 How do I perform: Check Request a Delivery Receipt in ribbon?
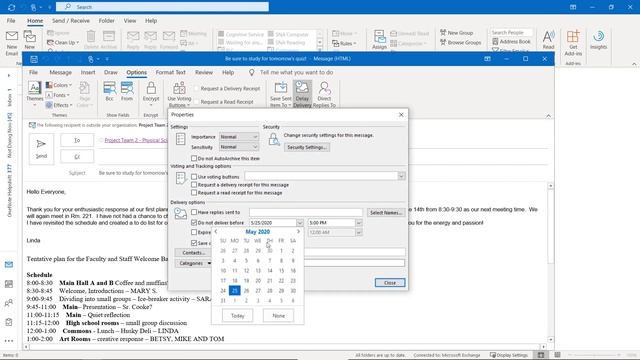(197, 89)
